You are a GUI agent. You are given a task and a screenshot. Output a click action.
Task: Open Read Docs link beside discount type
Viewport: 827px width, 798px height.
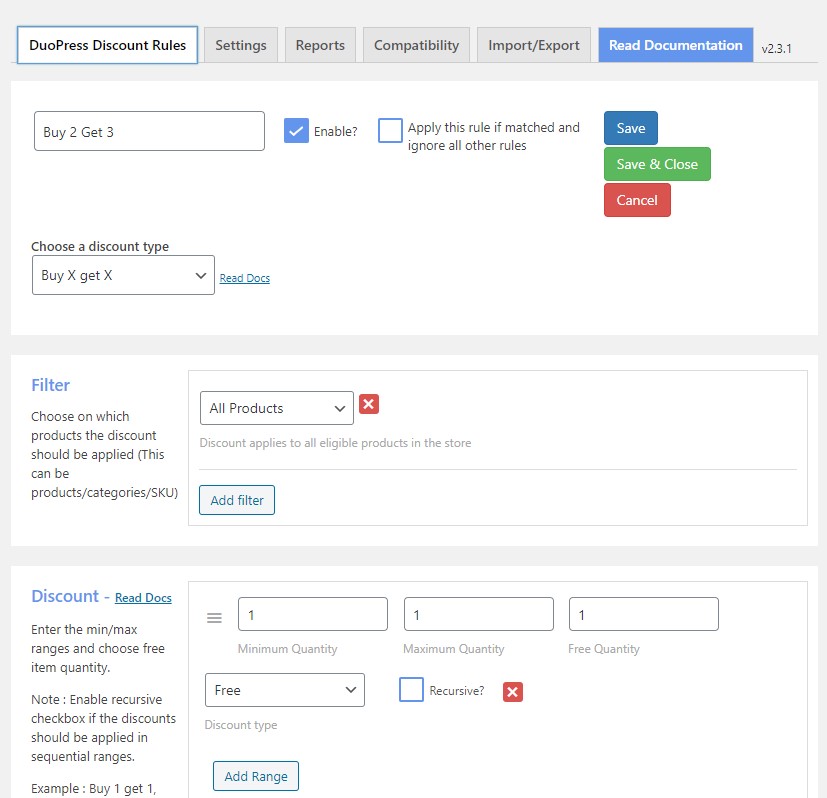click(245, 278)
